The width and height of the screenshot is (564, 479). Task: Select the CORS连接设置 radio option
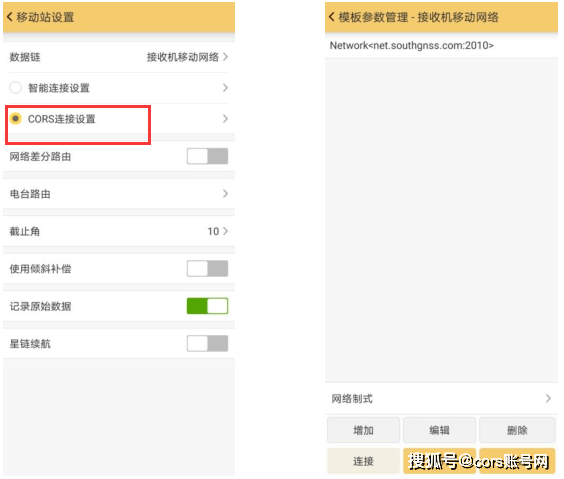15,118
